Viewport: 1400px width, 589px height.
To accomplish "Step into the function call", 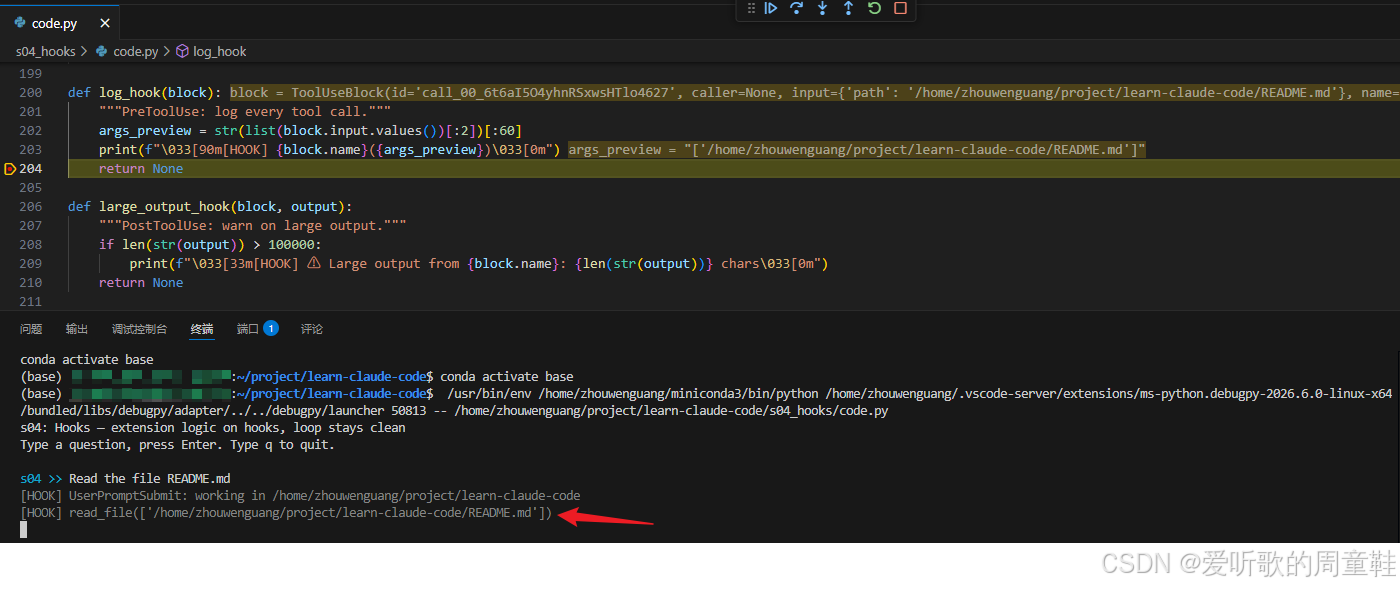I will click(823, 8).
